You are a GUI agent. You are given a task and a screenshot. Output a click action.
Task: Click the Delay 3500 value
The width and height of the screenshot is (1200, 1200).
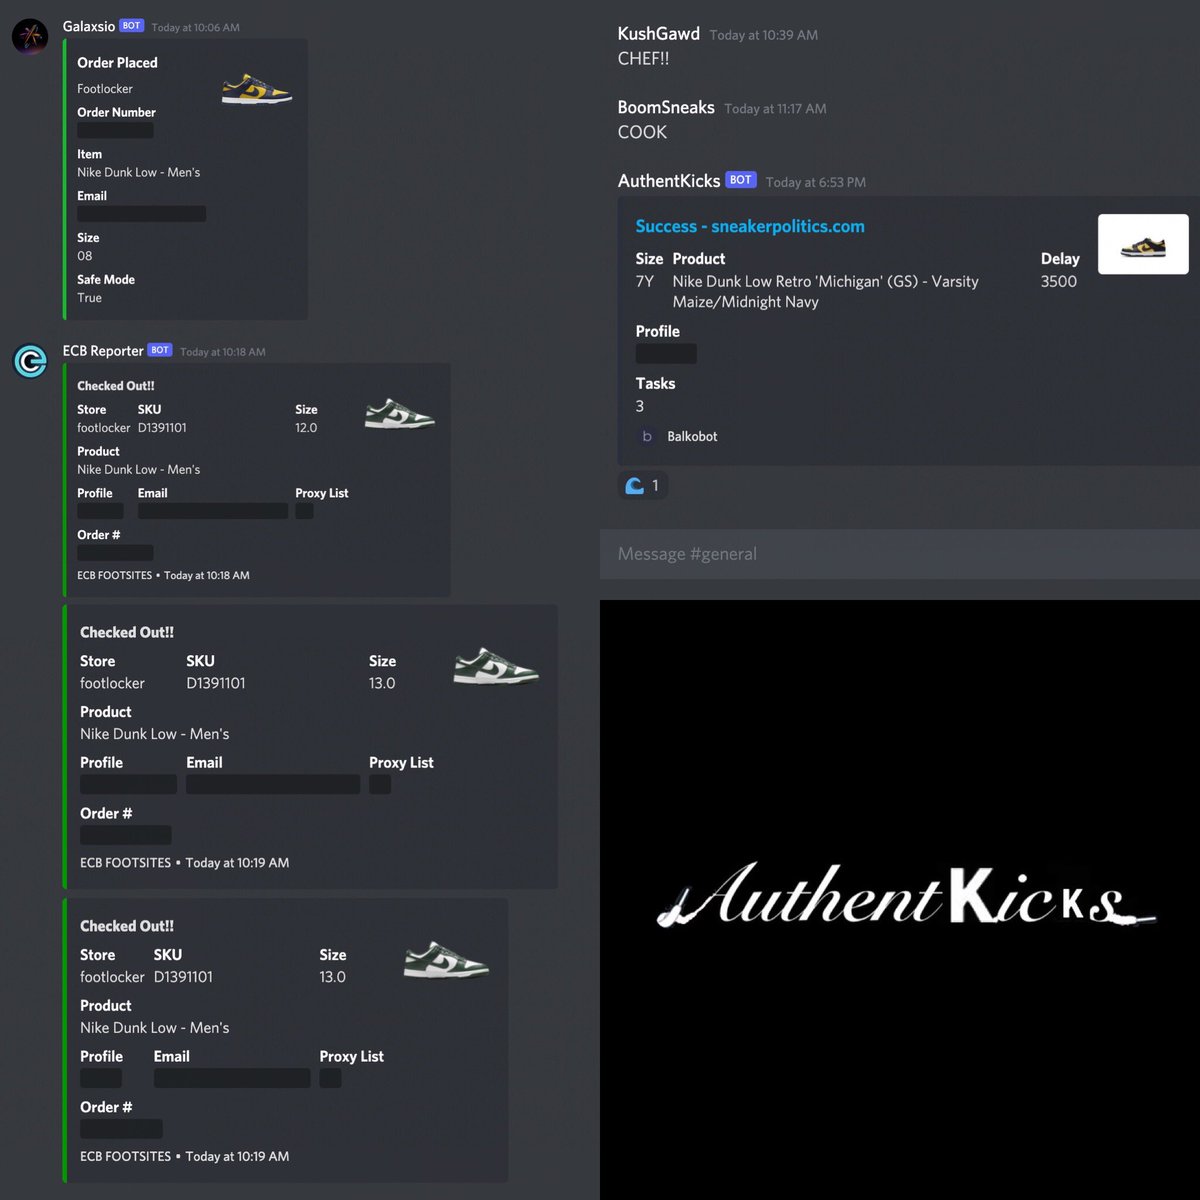pyautogui.click(x=1059, y=281)
